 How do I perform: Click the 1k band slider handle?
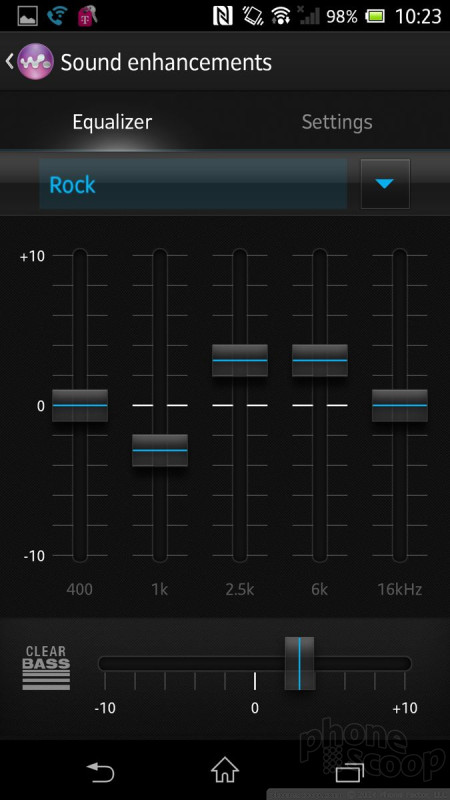tap(160, 450)
